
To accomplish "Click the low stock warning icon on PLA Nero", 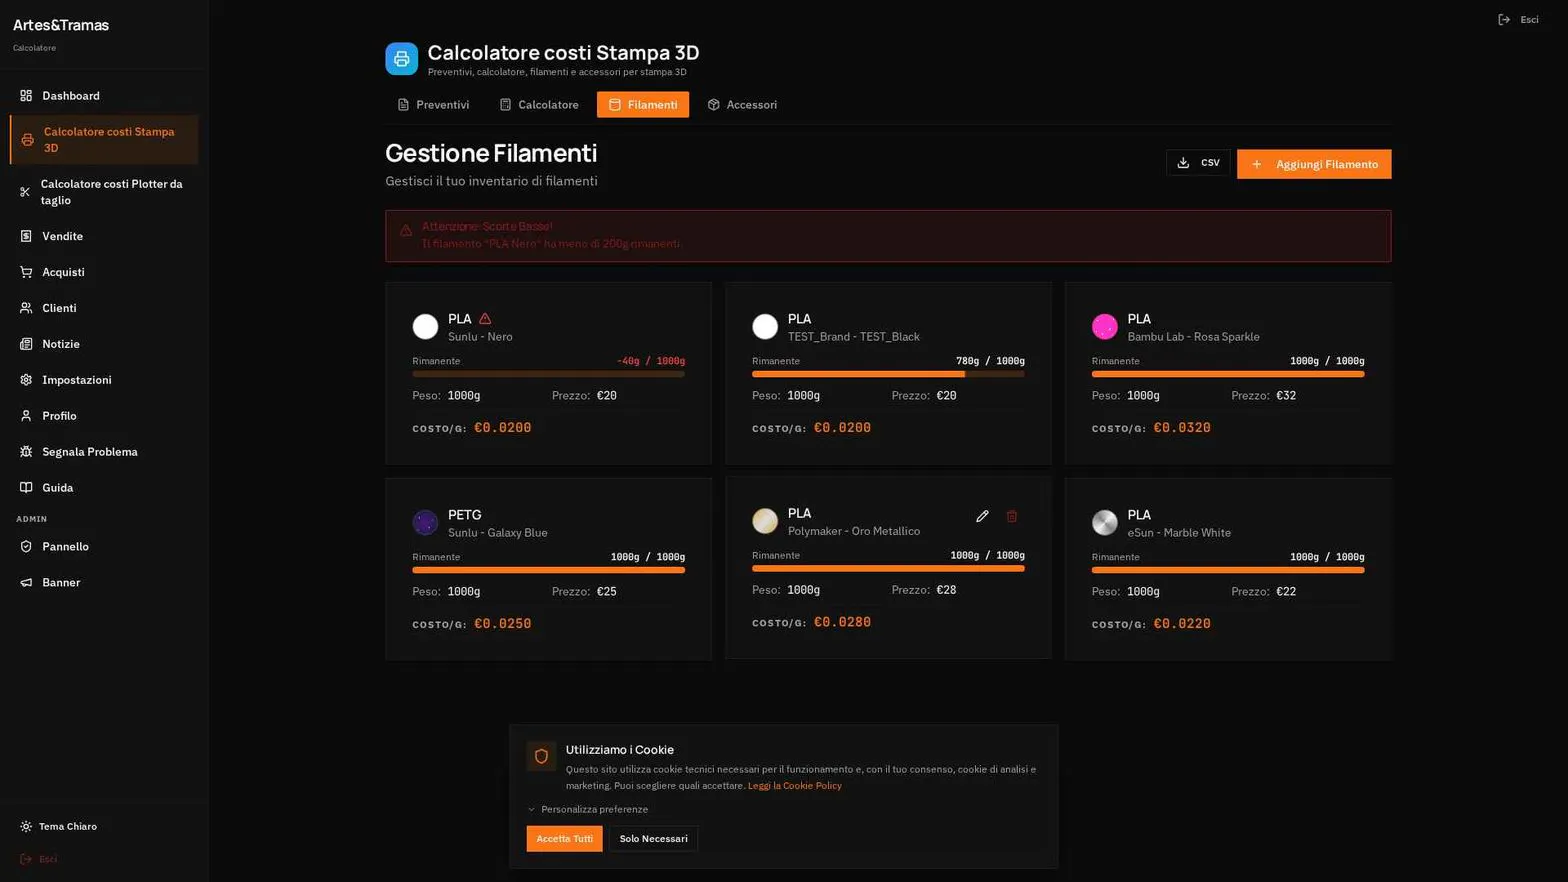I will click(485, 318).
